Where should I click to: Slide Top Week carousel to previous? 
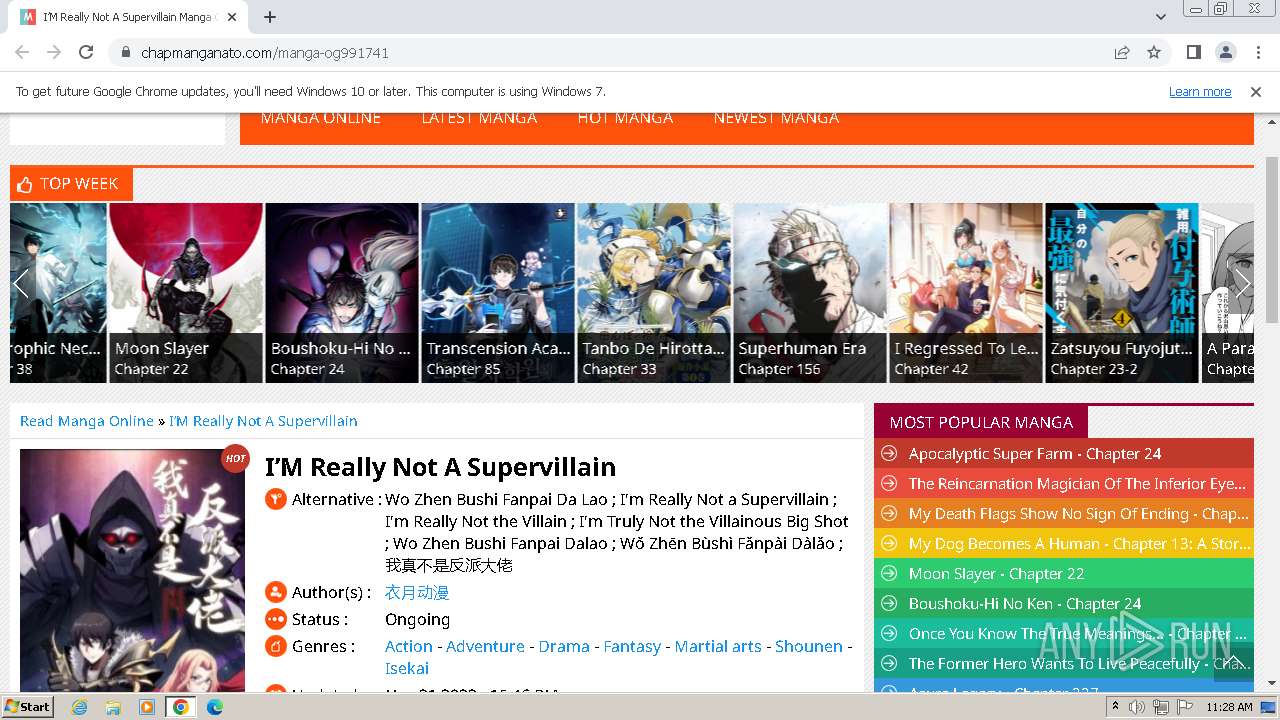pos(22,284)
